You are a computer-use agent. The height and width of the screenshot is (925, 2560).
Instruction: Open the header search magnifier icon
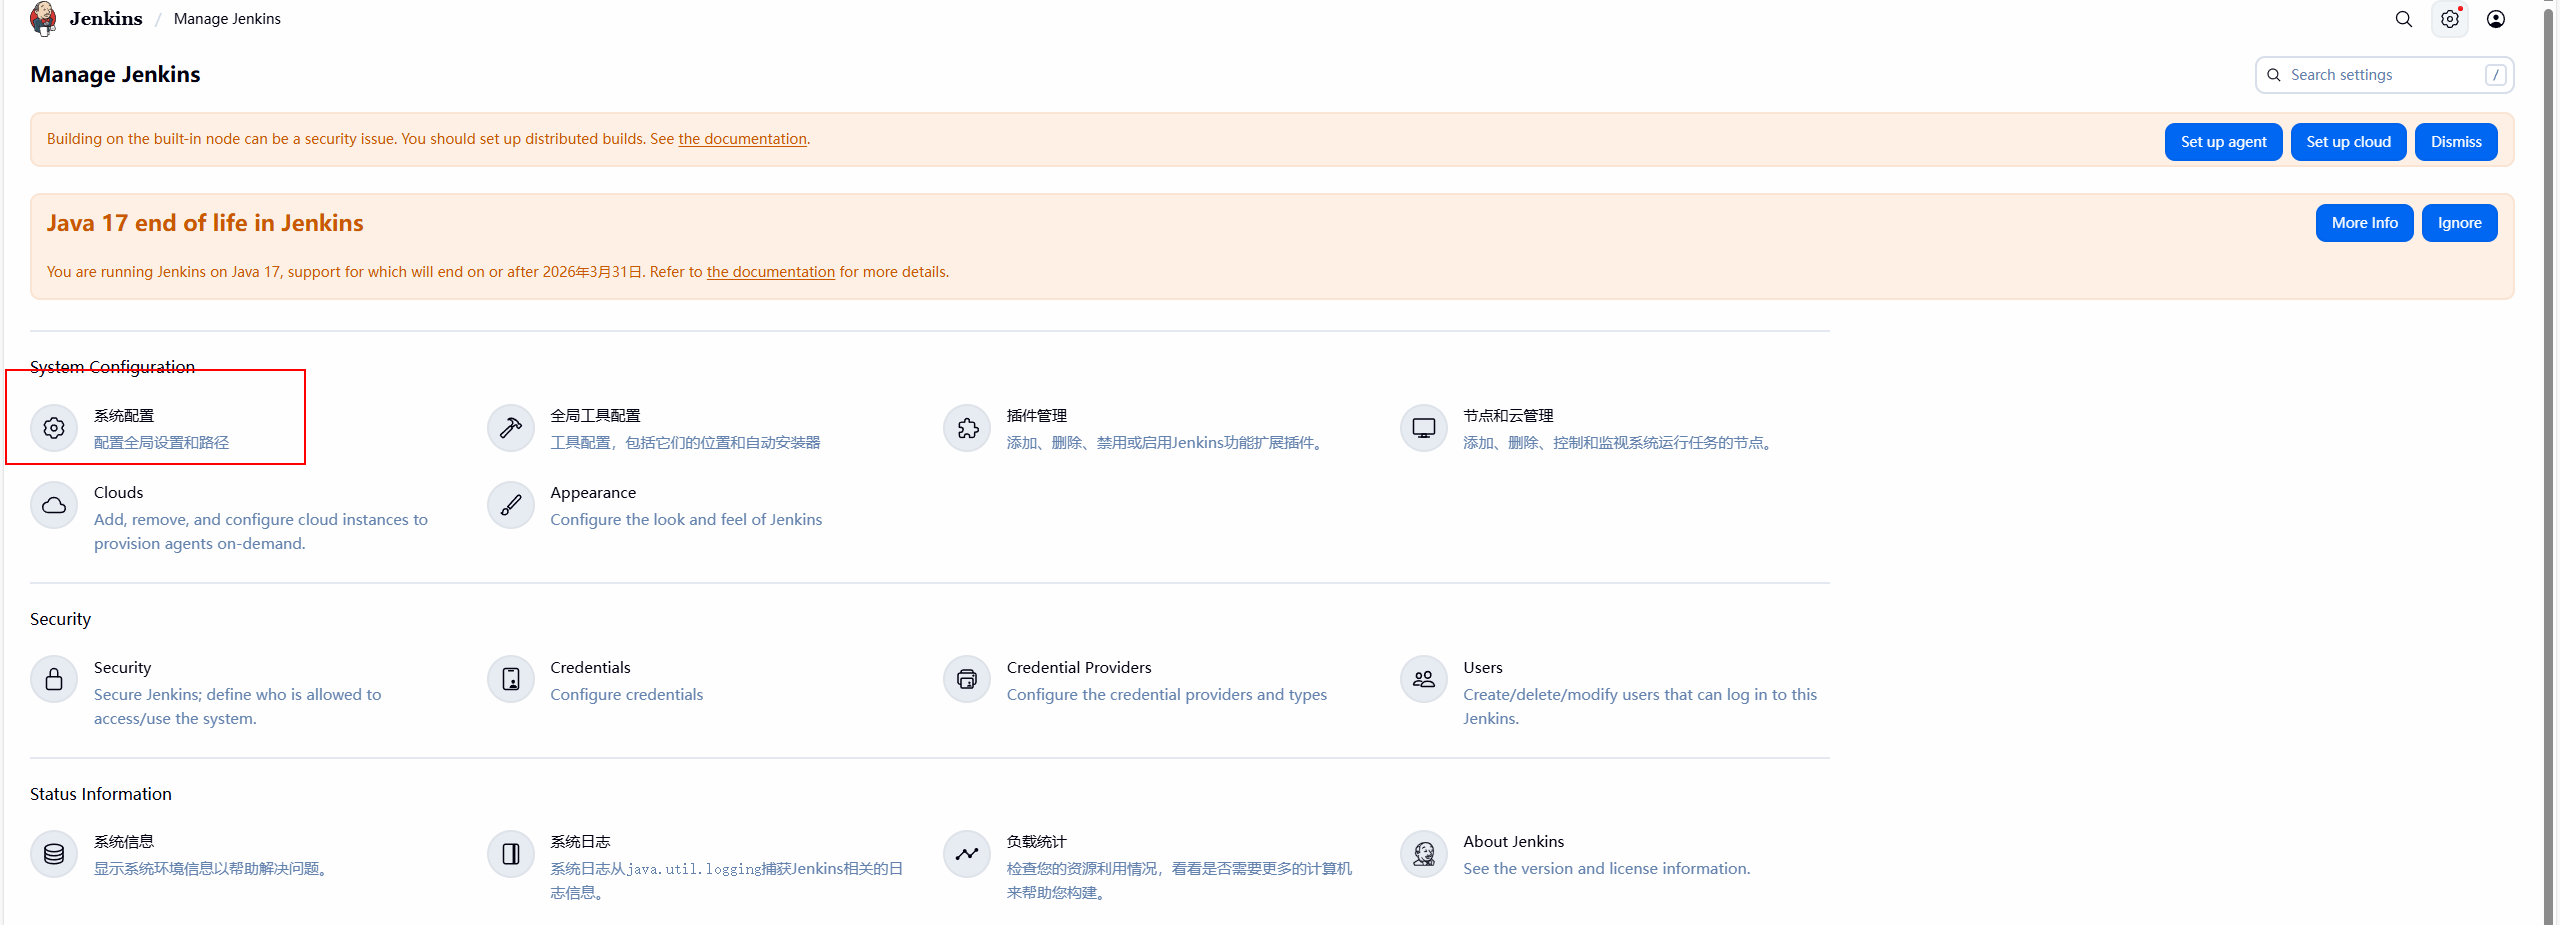(2404, 19)
